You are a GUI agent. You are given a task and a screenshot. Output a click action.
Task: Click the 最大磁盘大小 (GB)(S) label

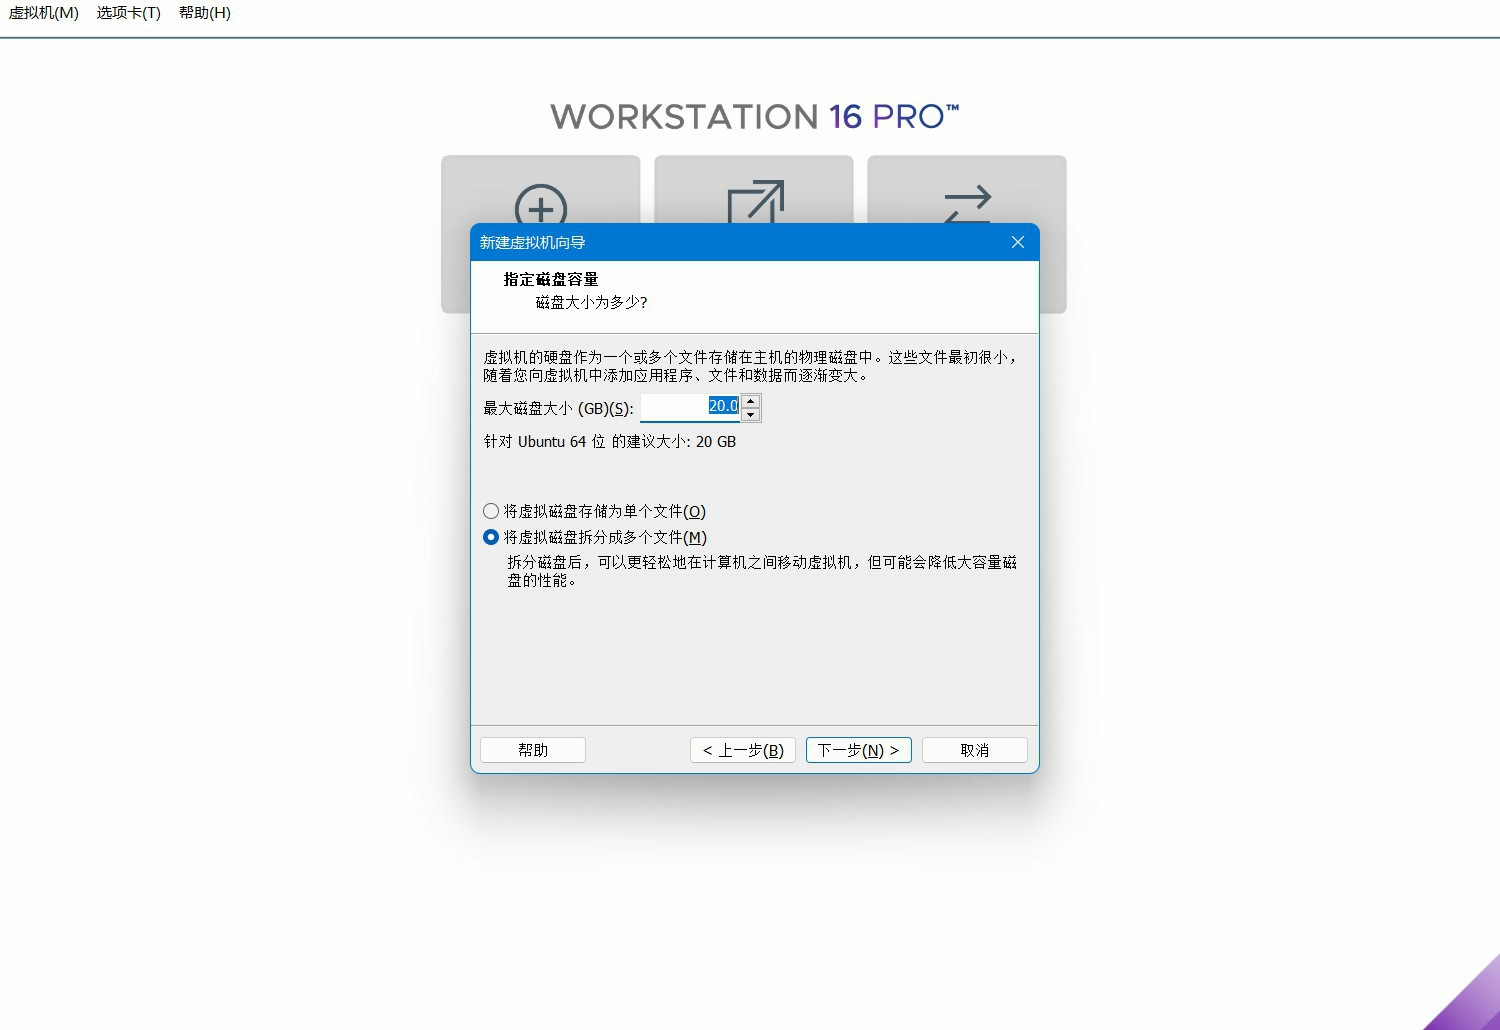point(559,408)
